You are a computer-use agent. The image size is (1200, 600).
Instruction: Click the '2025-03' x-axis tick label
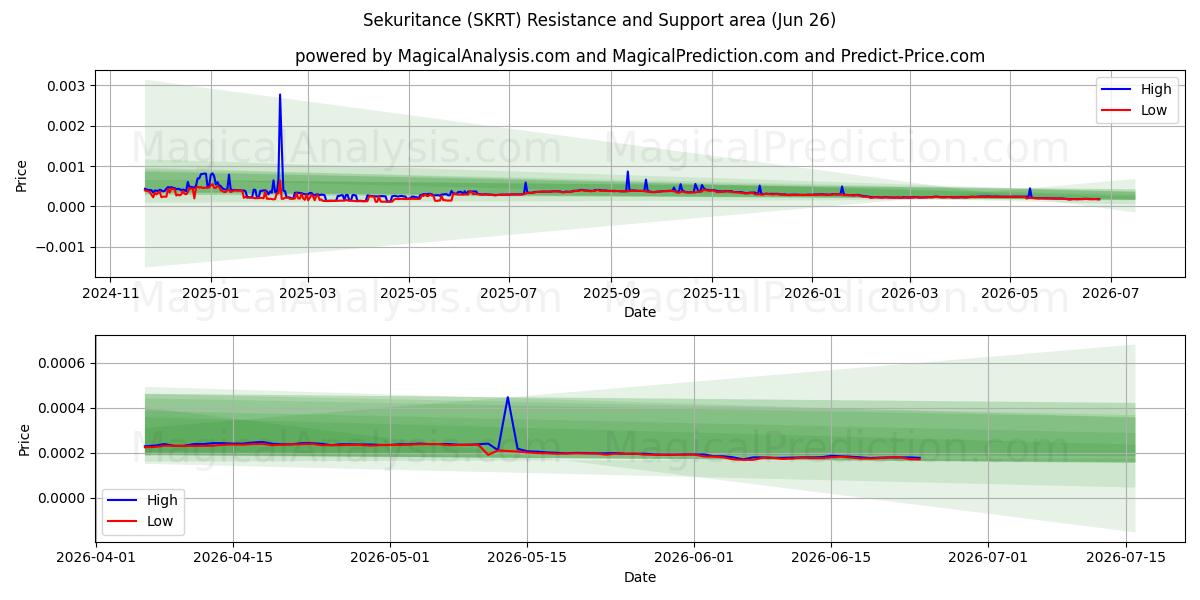pos(308,293)
